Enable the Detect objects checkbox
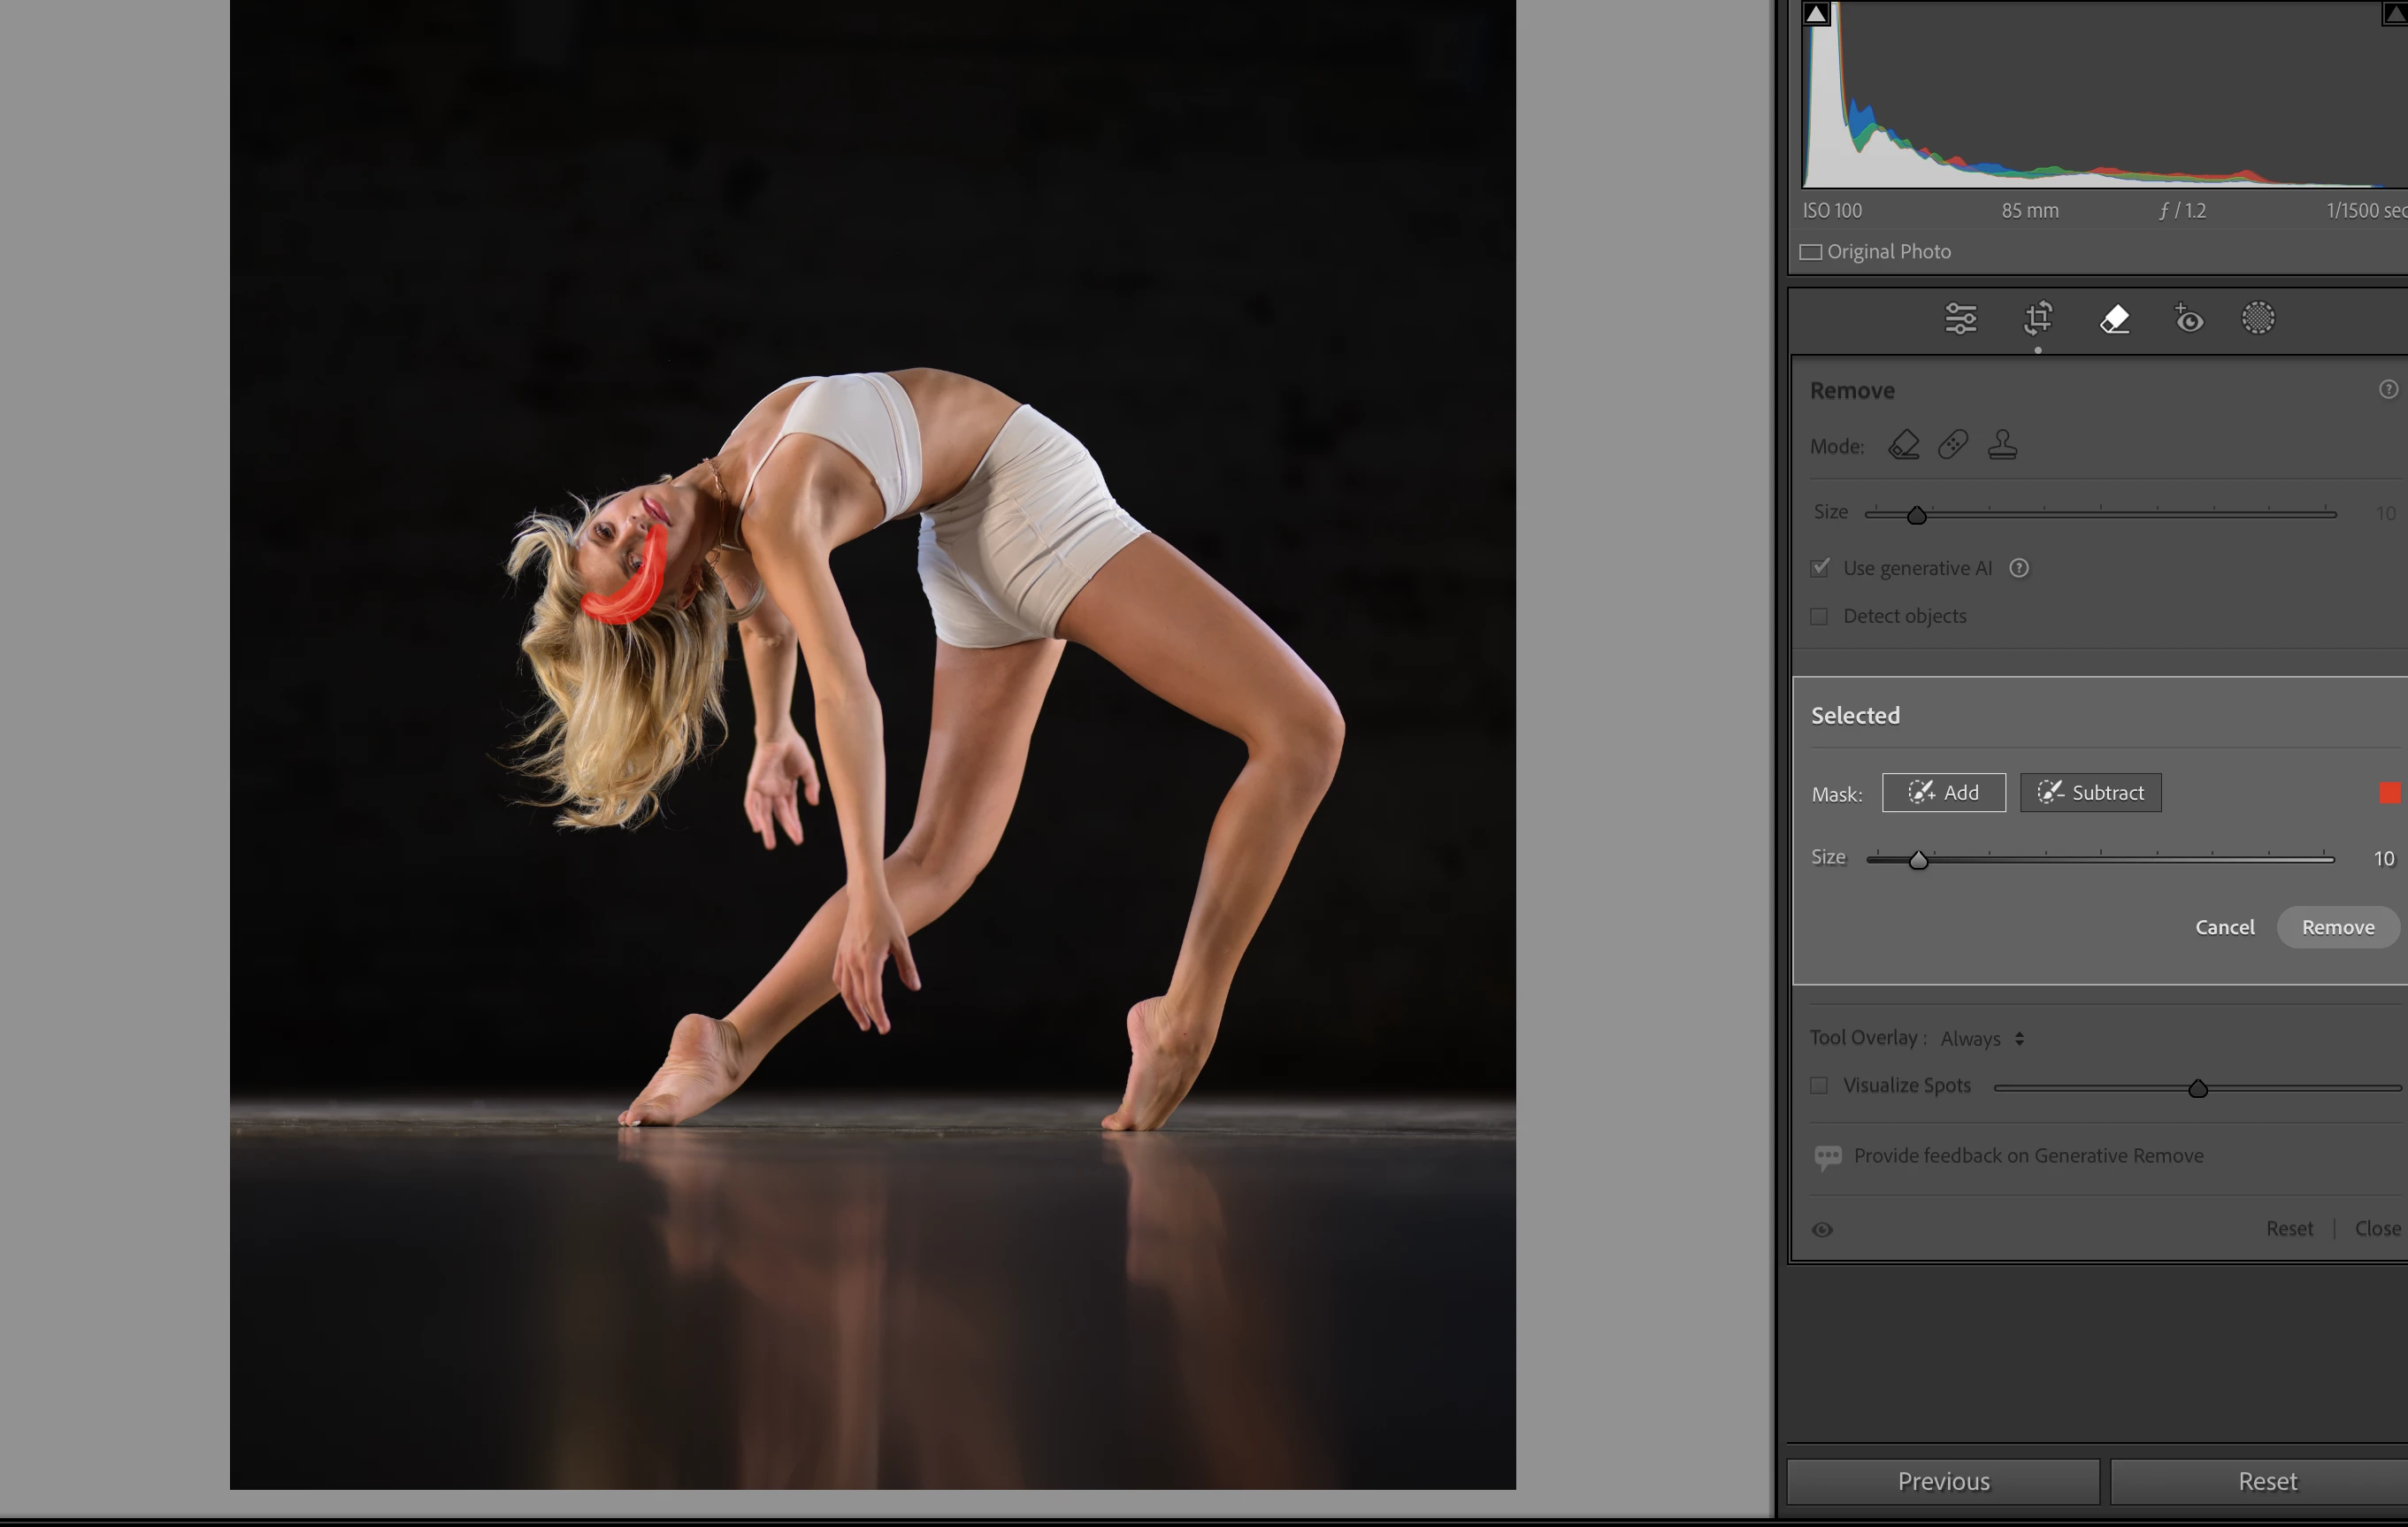The image size is (2408, 1527). (x=1820, y=617)
